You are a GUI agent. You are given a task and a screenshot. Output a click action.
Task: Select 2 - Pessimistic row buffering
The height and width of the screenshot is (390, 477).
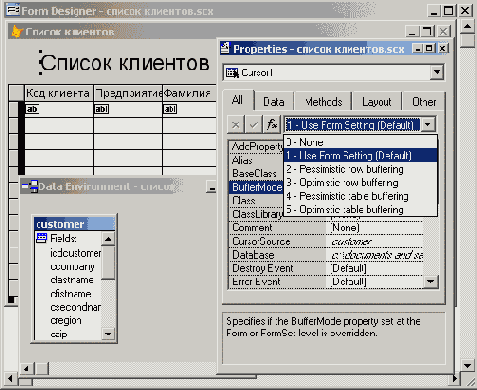(x=360, y=169)
